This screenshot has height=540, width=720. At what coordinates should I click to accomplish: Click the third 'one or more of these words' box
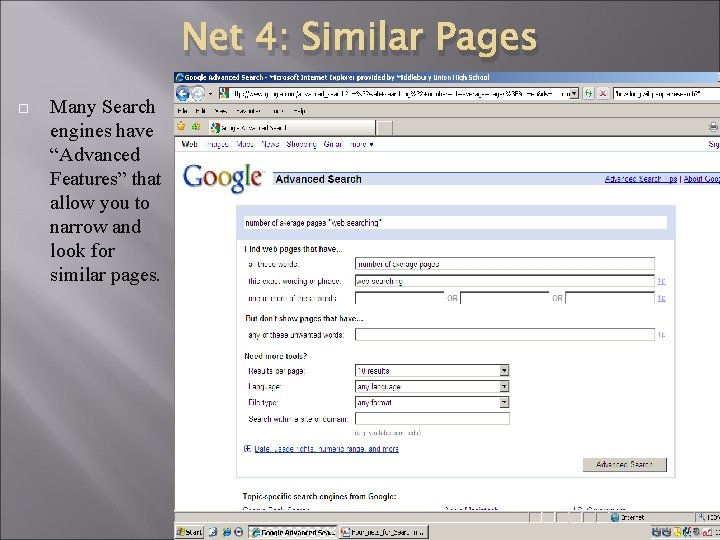click(x=609, y=298)
